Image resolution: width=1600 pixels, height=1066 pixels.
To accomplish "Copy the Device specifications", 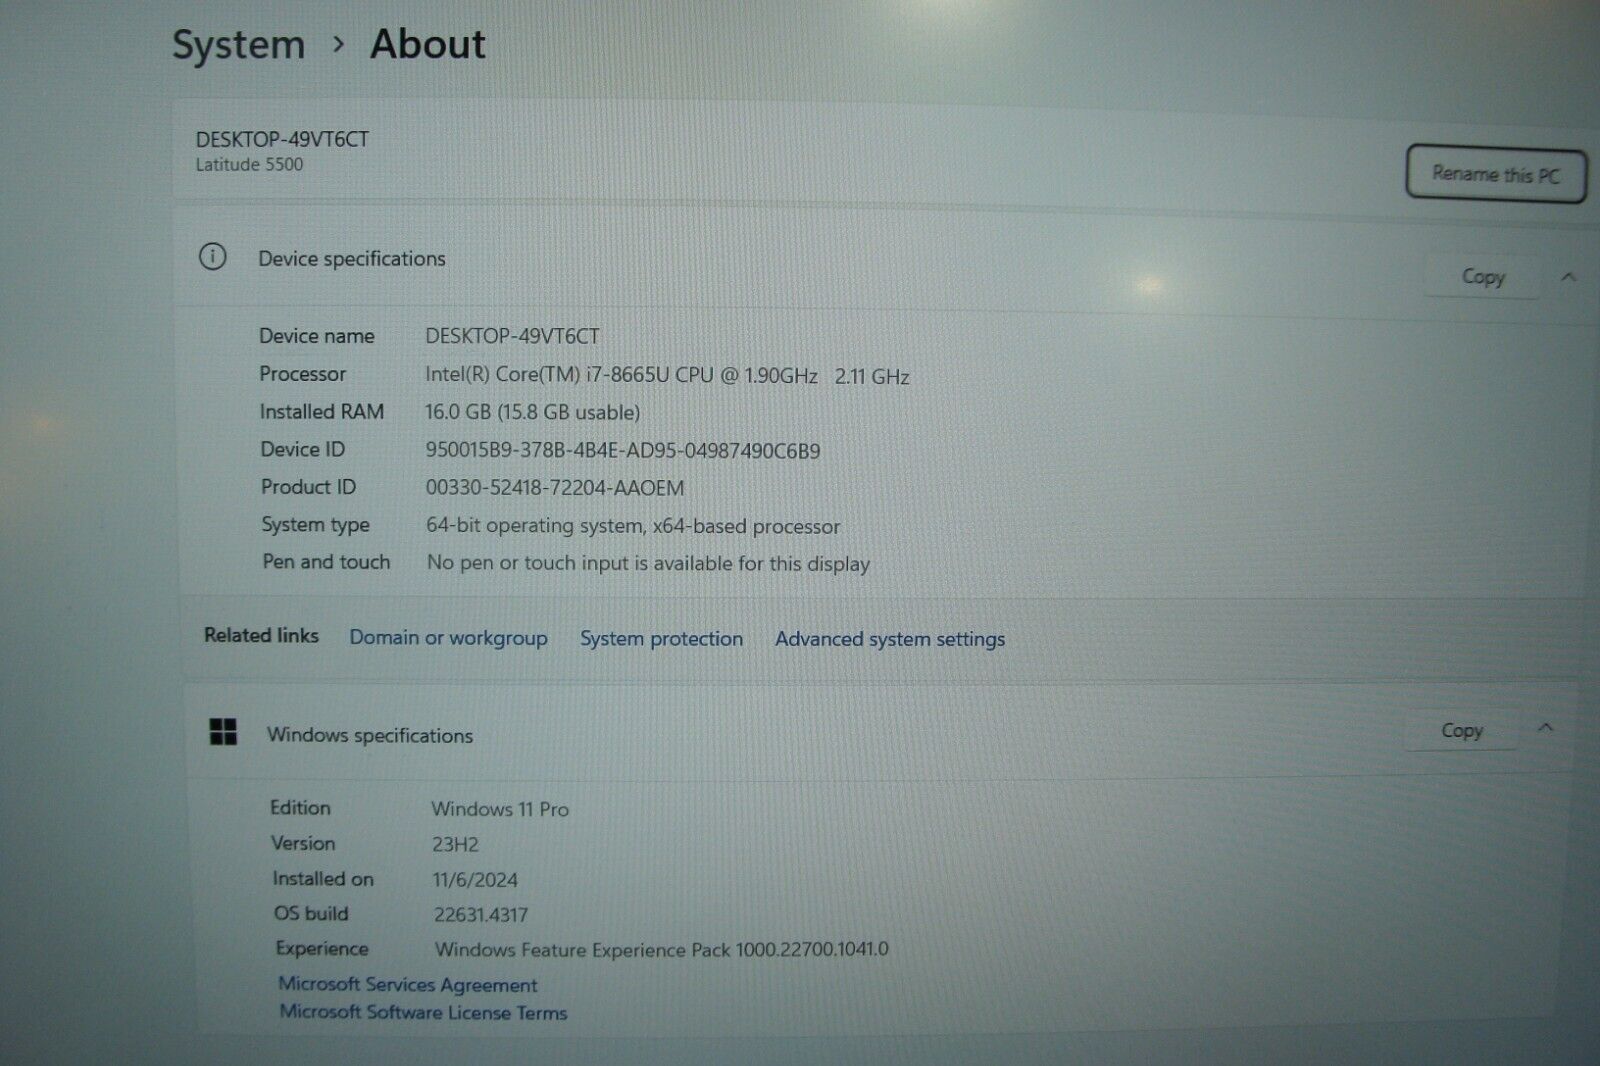I will pos(1482,276).
